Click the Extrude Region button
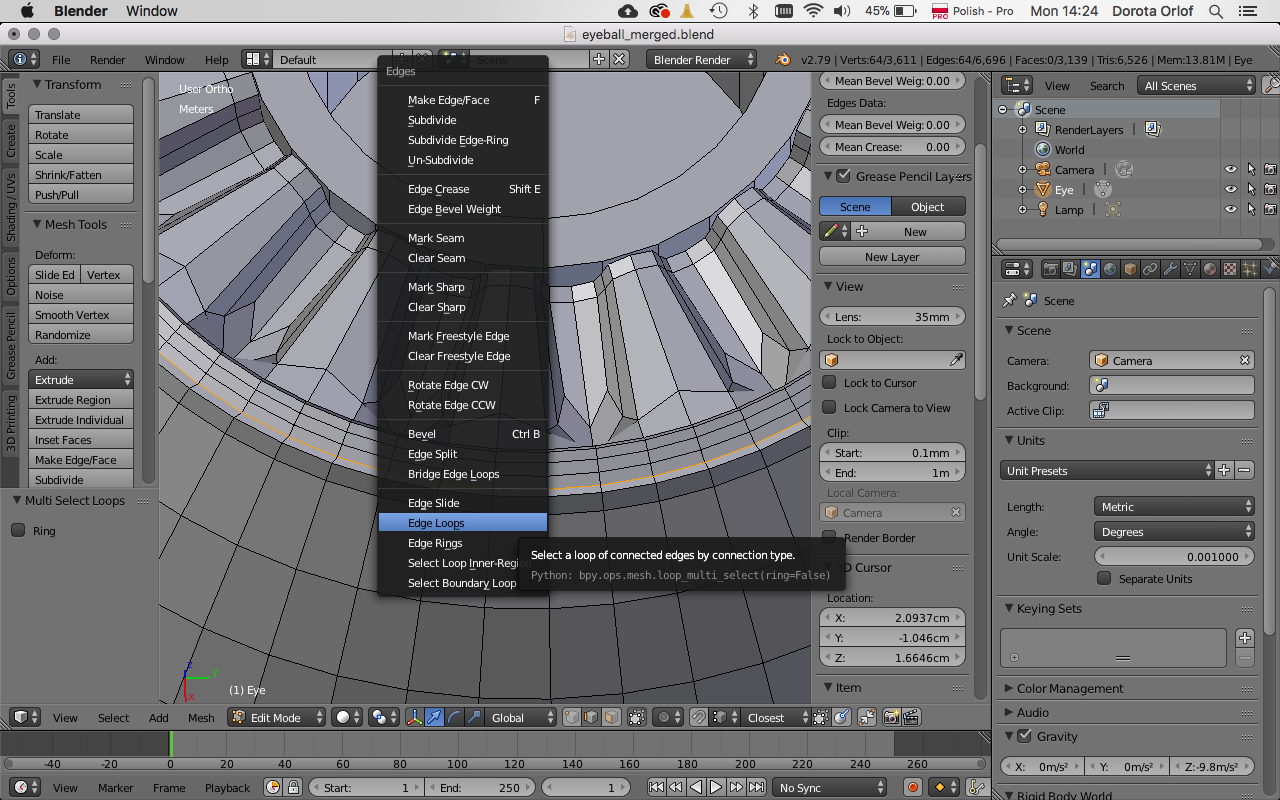 click(81, 400)
